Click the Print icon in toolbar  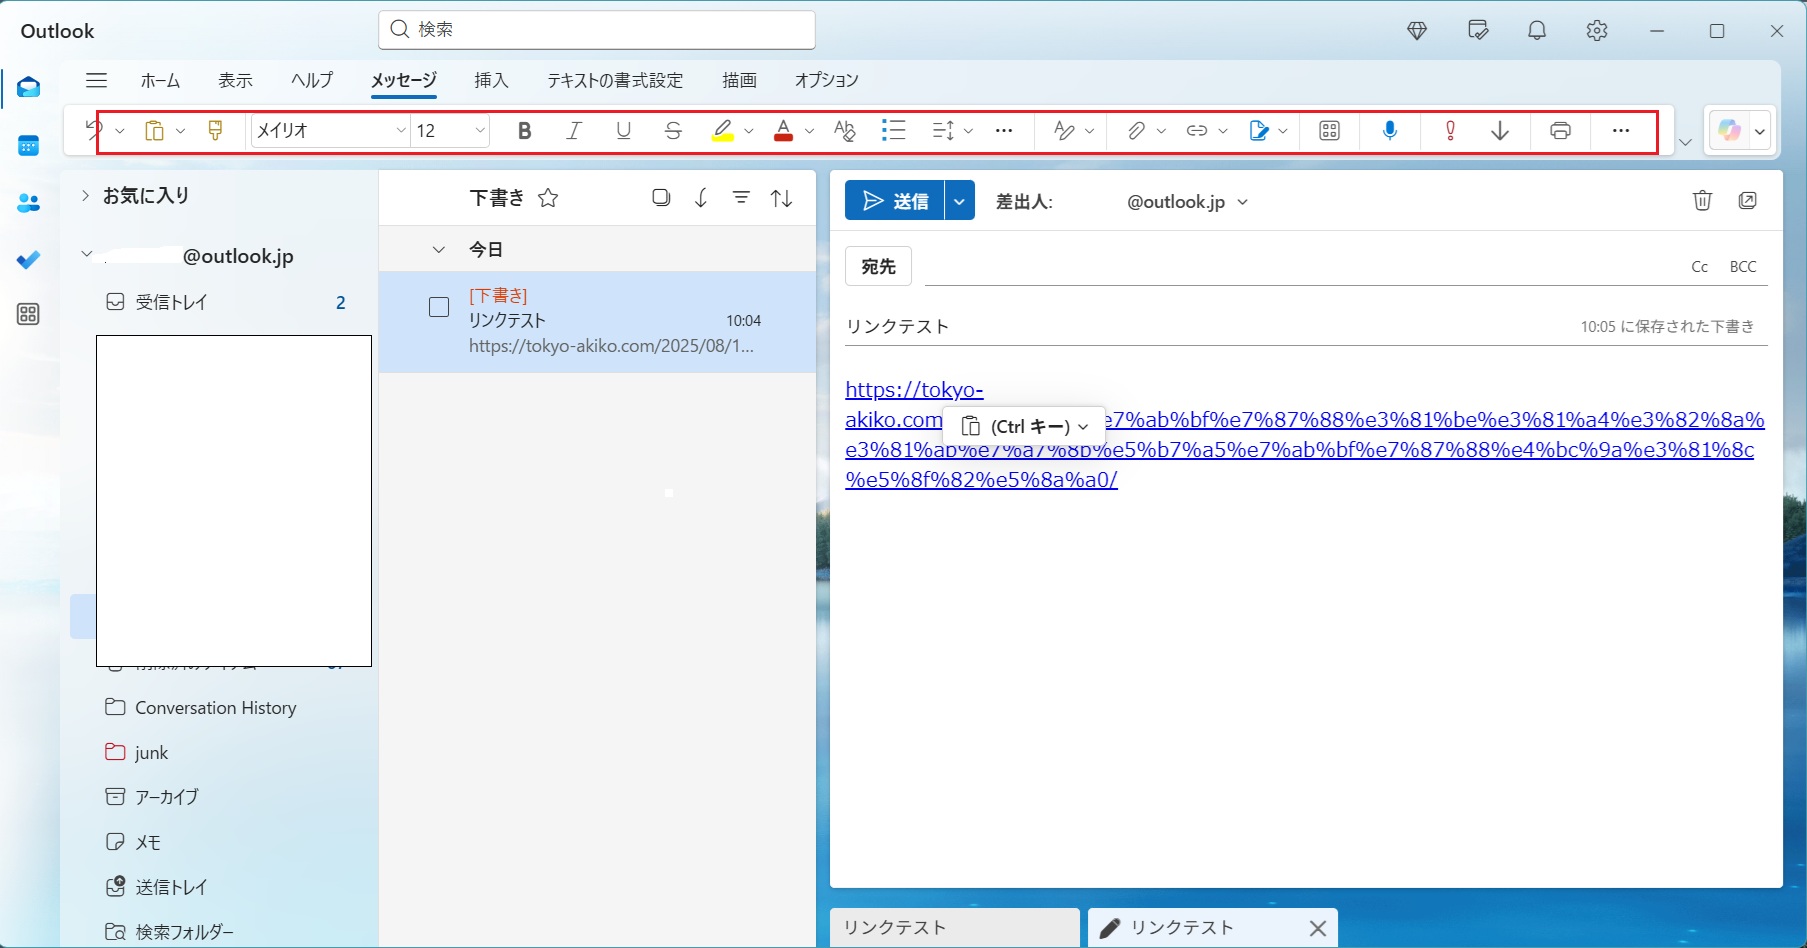[1560, 131]
